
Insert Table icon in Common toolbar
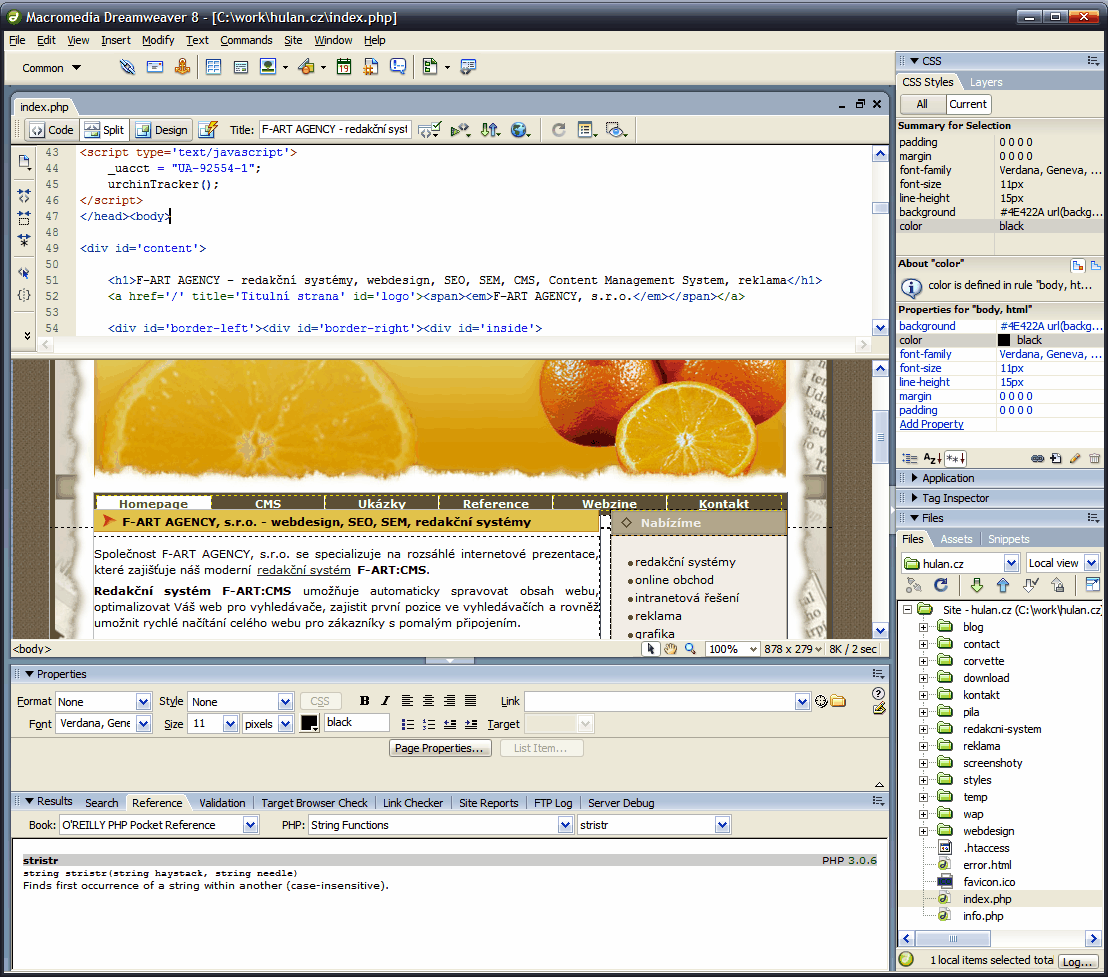pyautogui.click(x=213, y=67)
